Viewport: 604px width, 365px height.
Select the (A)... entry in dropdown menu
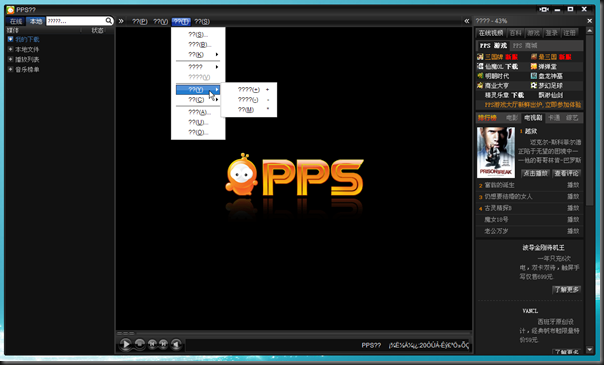[x=198, y=112]
